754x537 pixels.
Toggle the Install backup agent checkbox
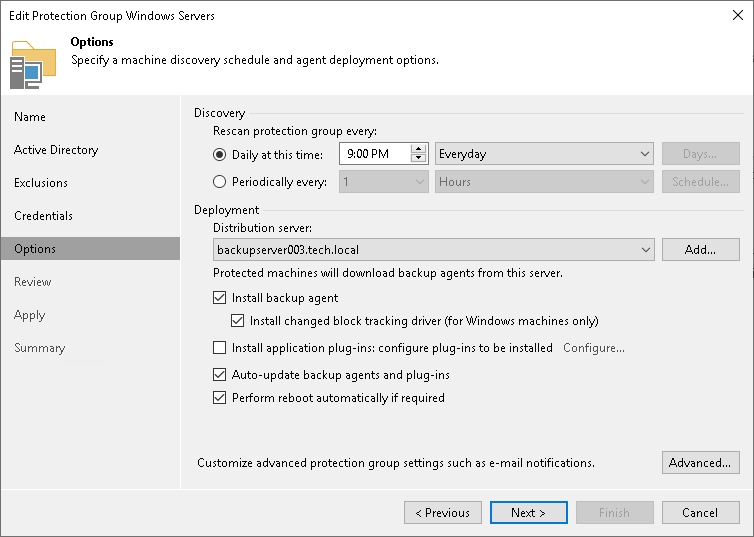[x=219, y=298]
